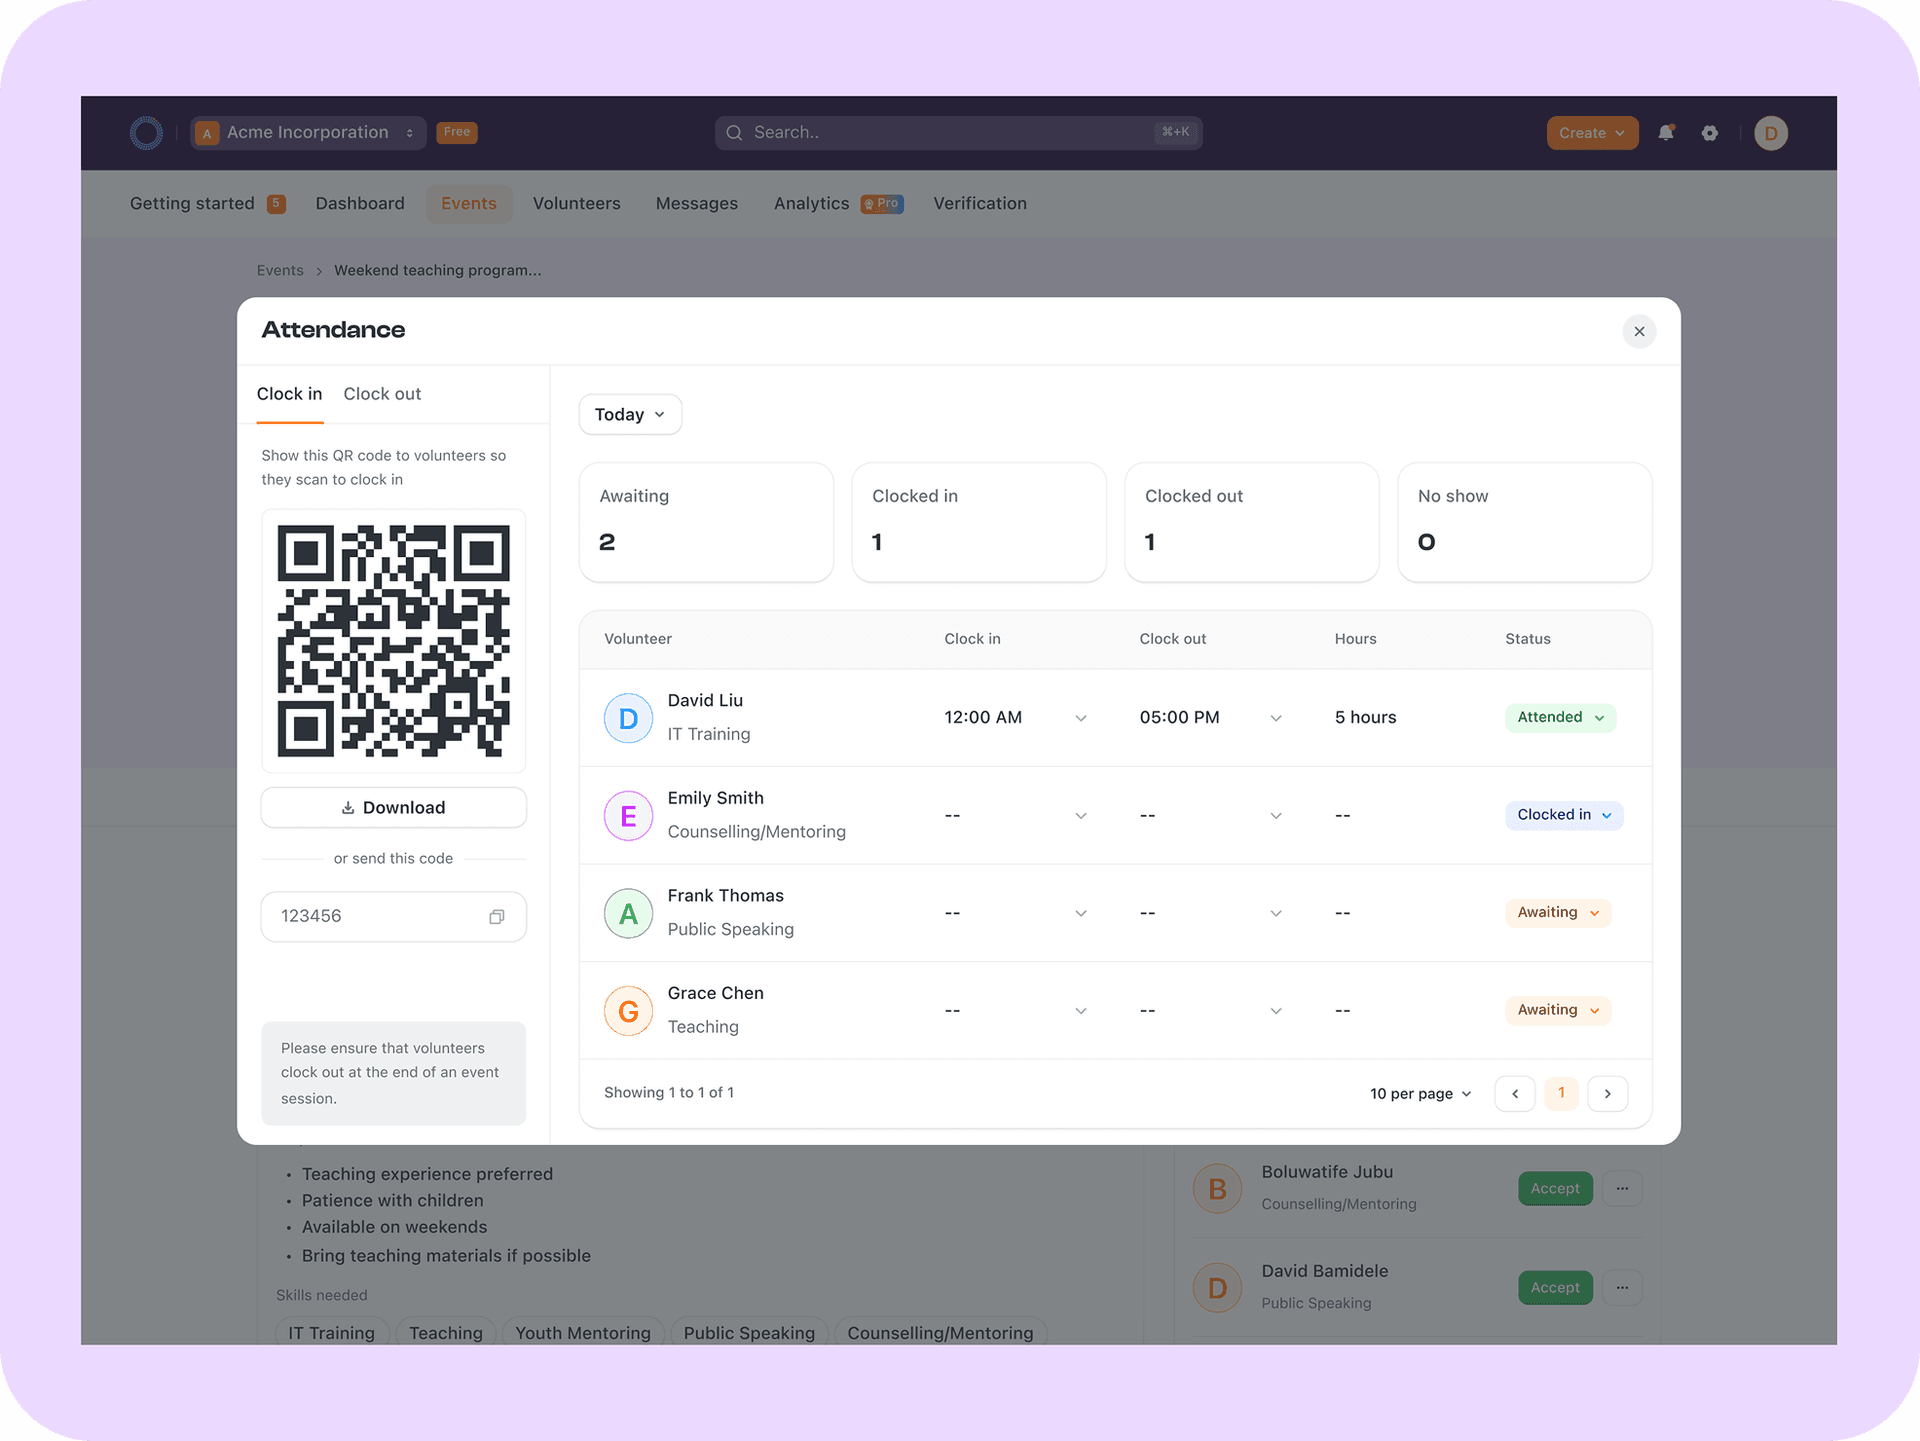
Task: Switch to the Clock in tab
Action: (x=289, y=394)
